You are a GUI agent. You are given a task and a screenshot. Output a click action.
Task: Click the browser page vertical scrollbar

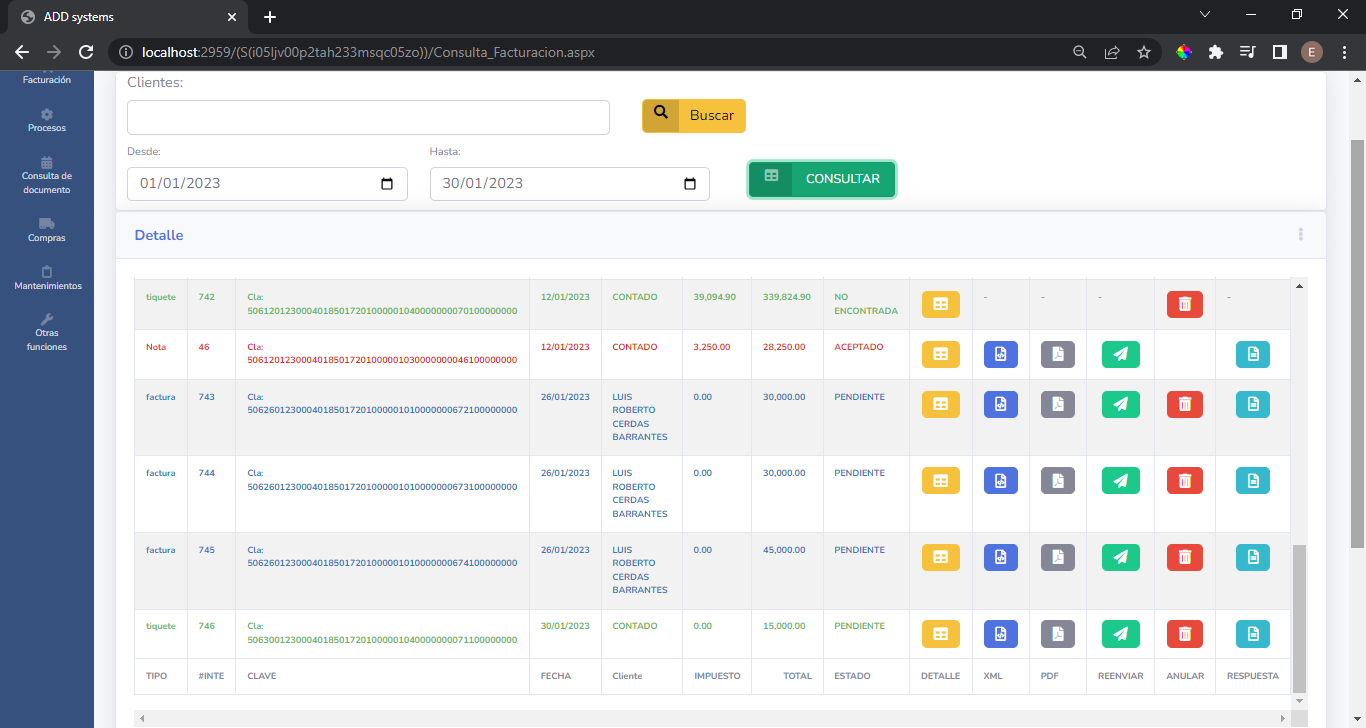pos(1358,344)
